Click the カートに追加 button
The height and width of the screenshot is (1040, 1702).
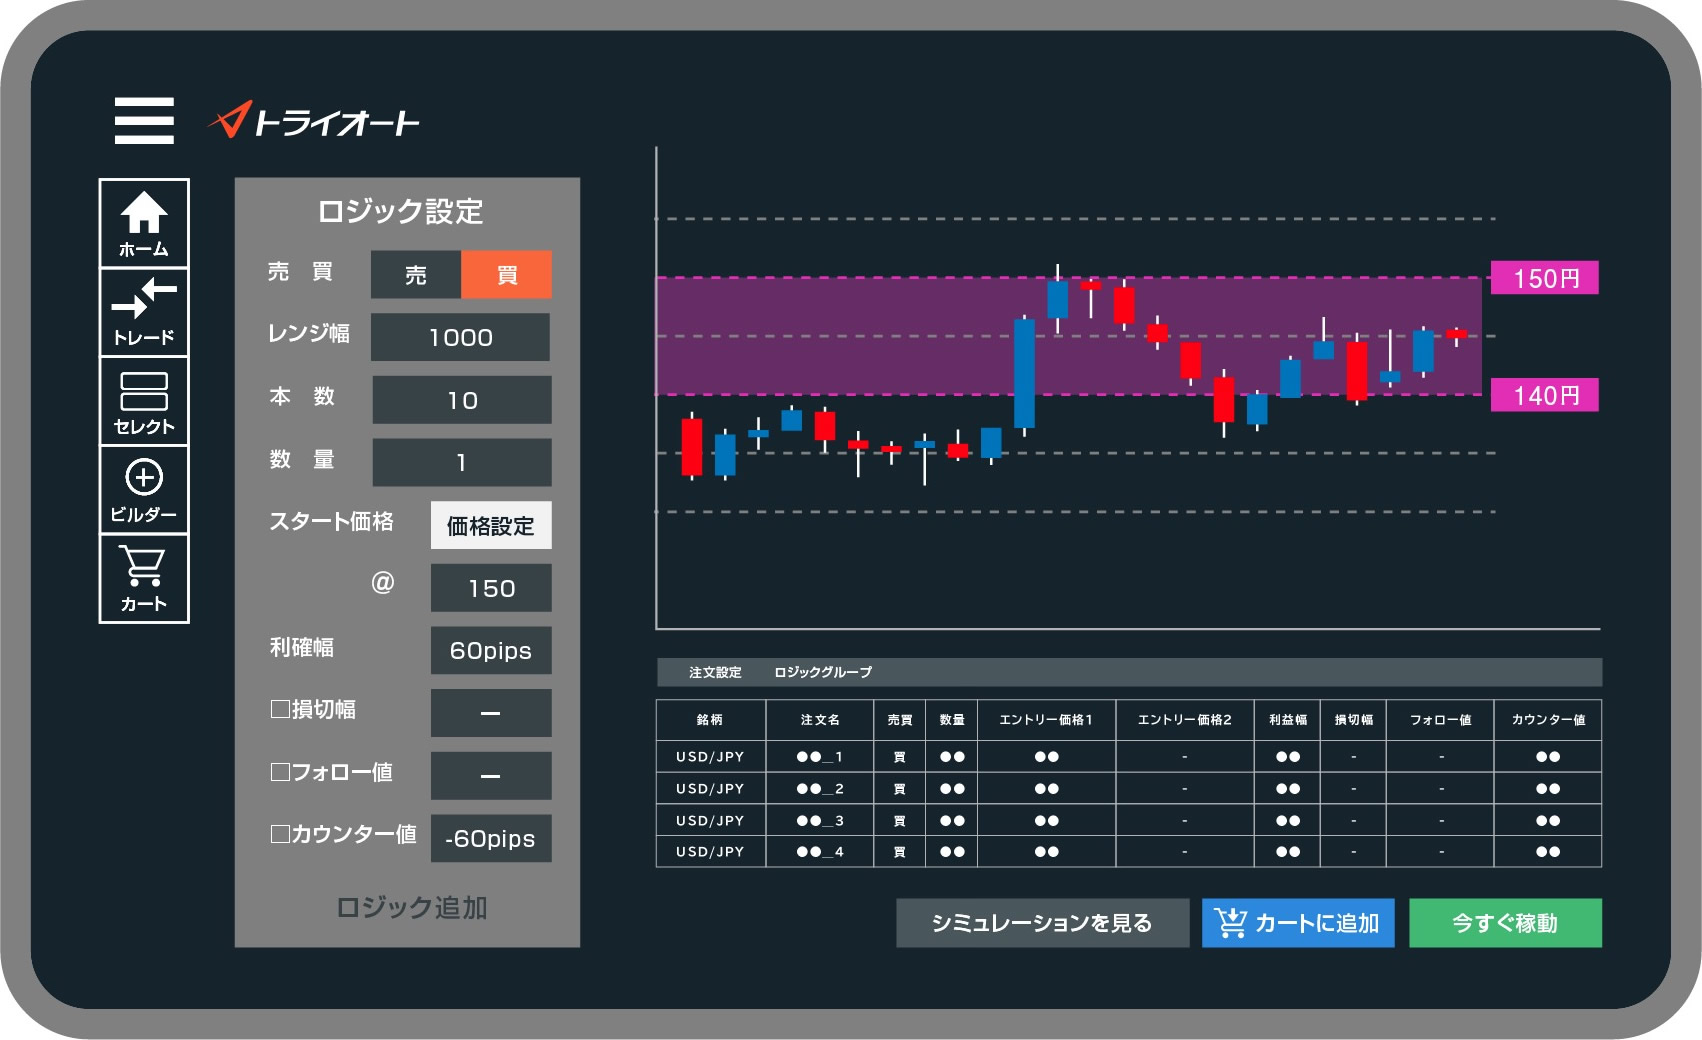click(x=1298, y=923)
